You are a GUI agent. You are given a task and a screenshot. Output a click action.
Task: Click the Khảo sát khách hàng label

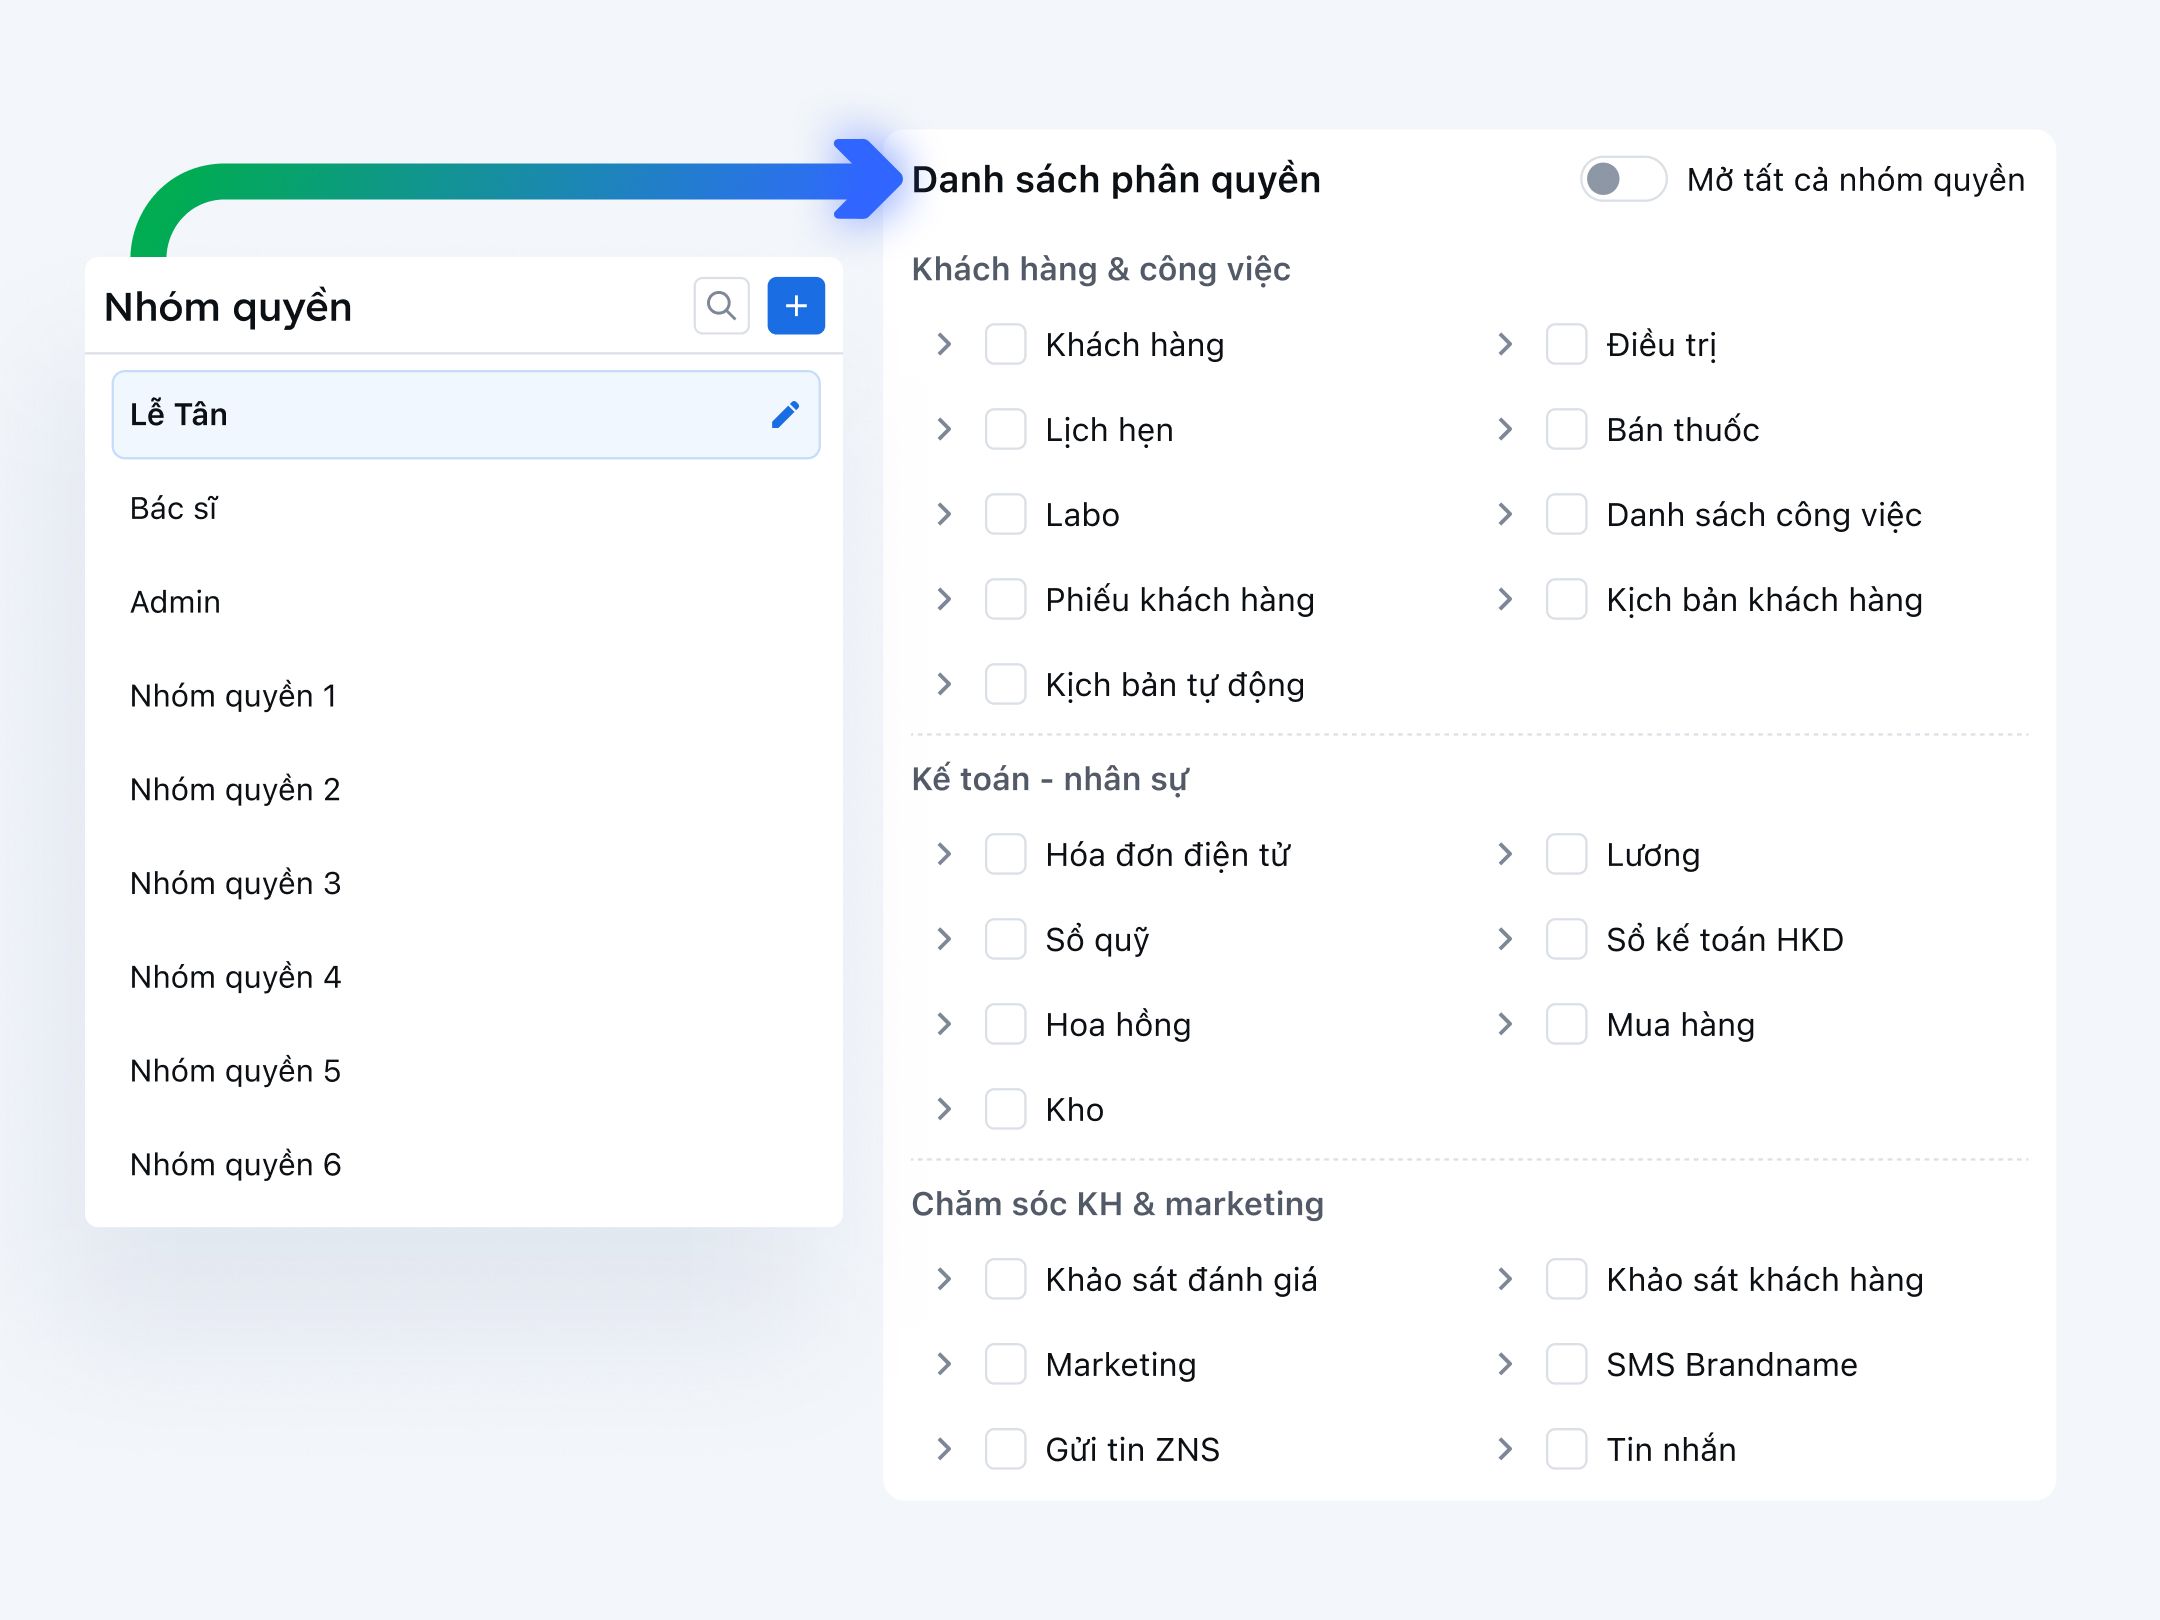[1764, 1280]
